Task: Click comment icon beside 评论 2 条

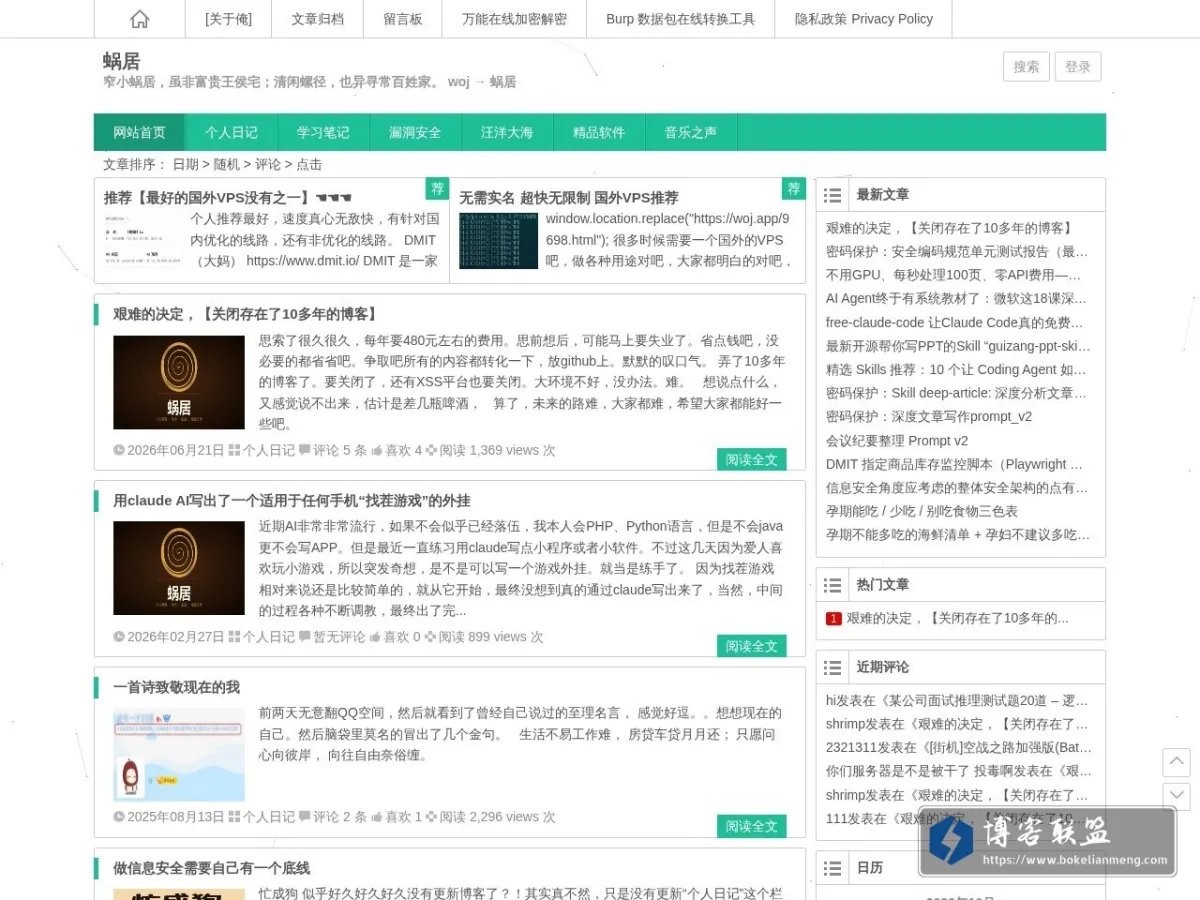Action: pos(304,817)
